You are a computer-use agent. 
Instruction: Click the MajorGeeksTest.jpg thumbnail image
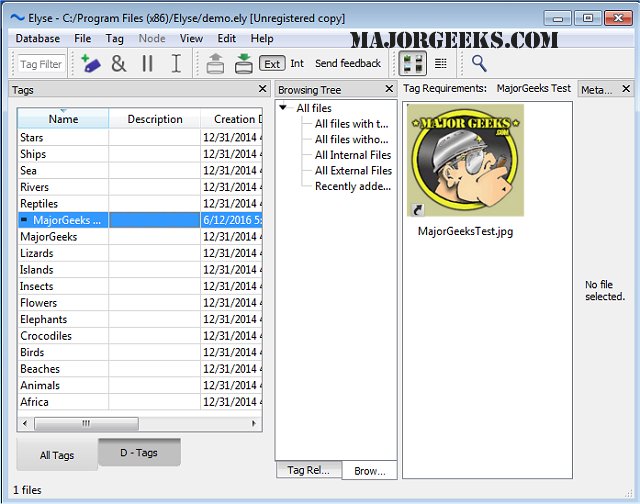[x=466, y=160]
